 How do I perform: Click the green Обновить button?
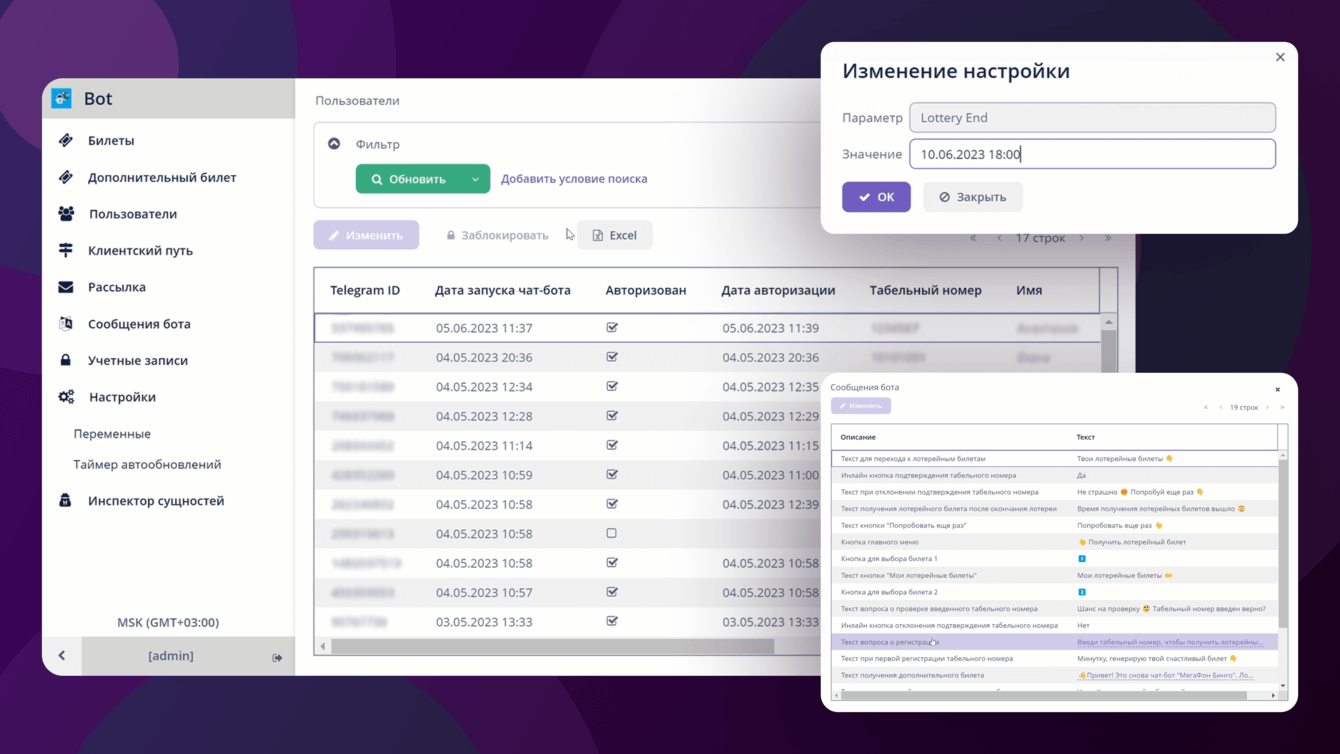[x=409, y=179]
